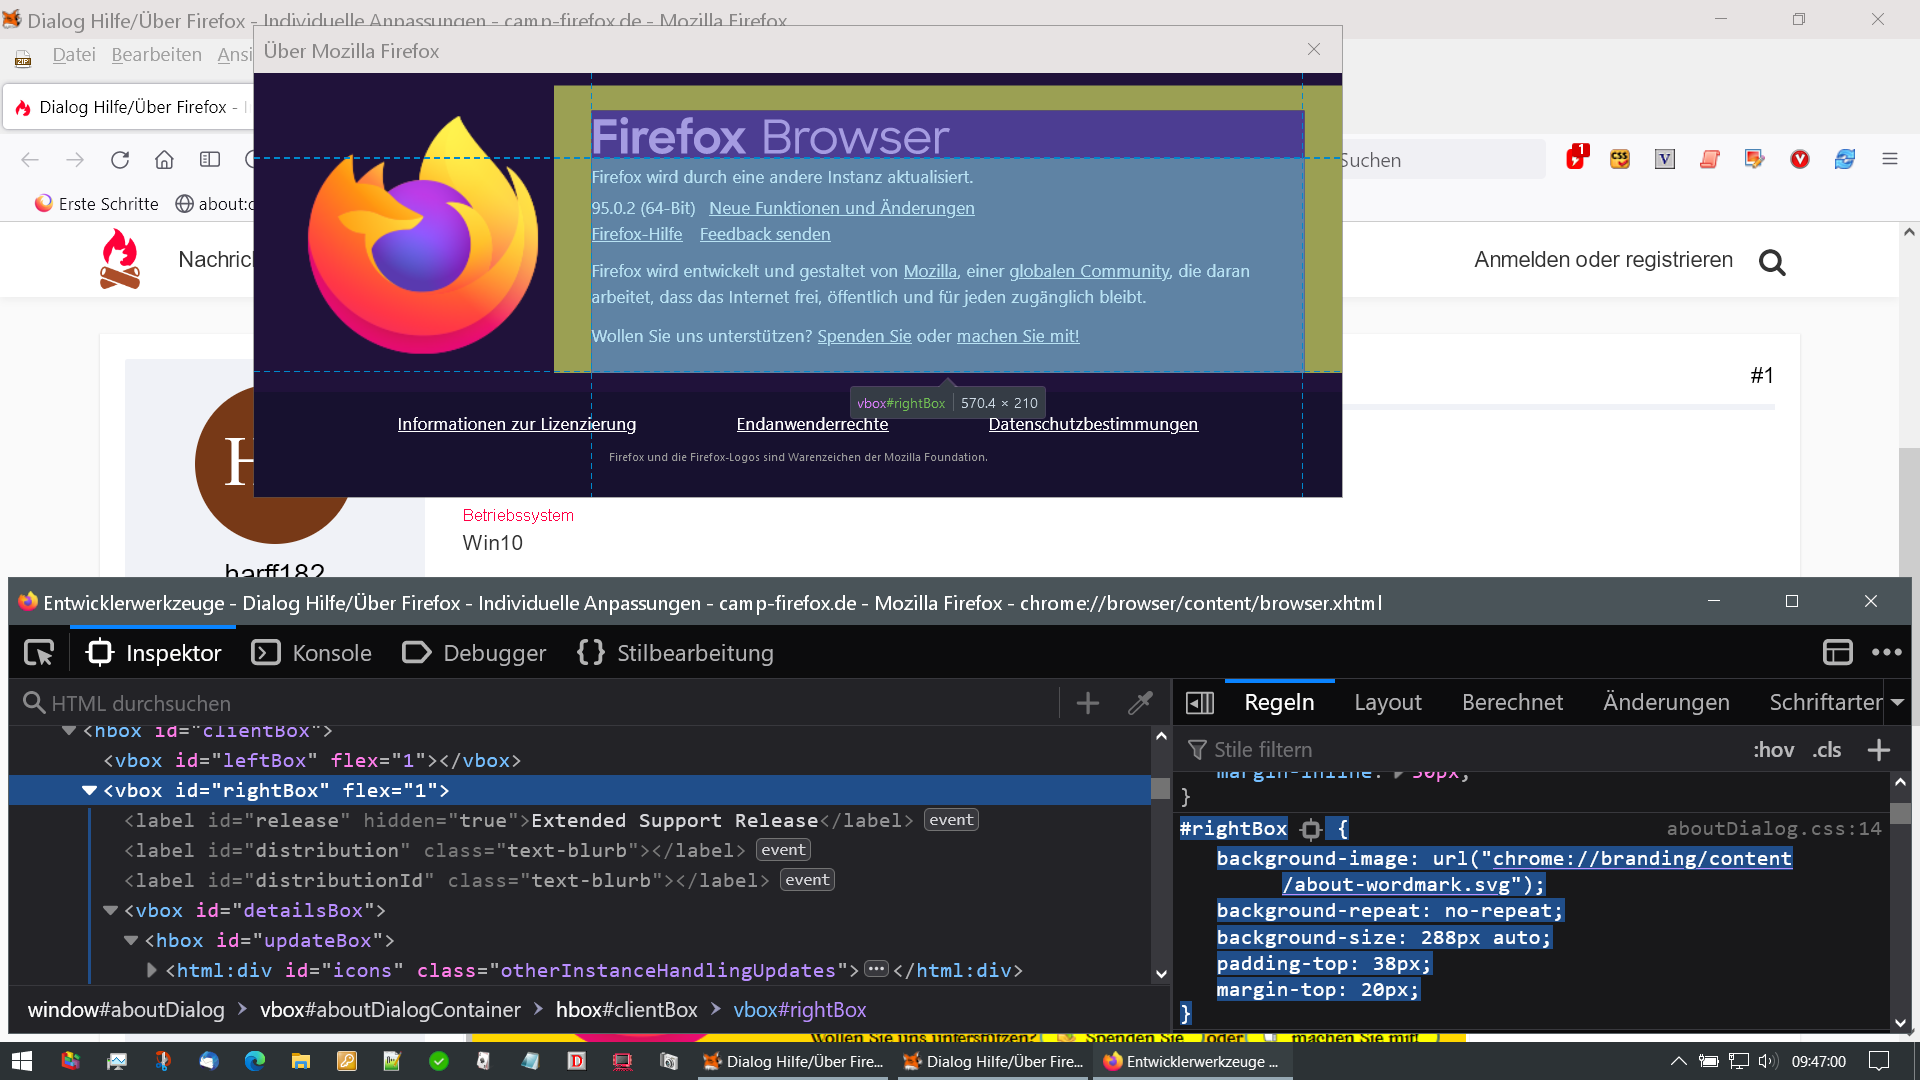The width and height of the screenshot is (1920, 1080).
Task: Collapse the vbox rightBox tree node
Action: coord(89,790)
